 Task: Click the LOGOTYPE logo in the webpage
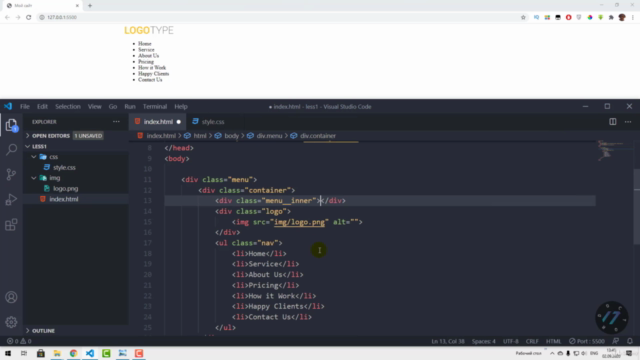[149, 30]
